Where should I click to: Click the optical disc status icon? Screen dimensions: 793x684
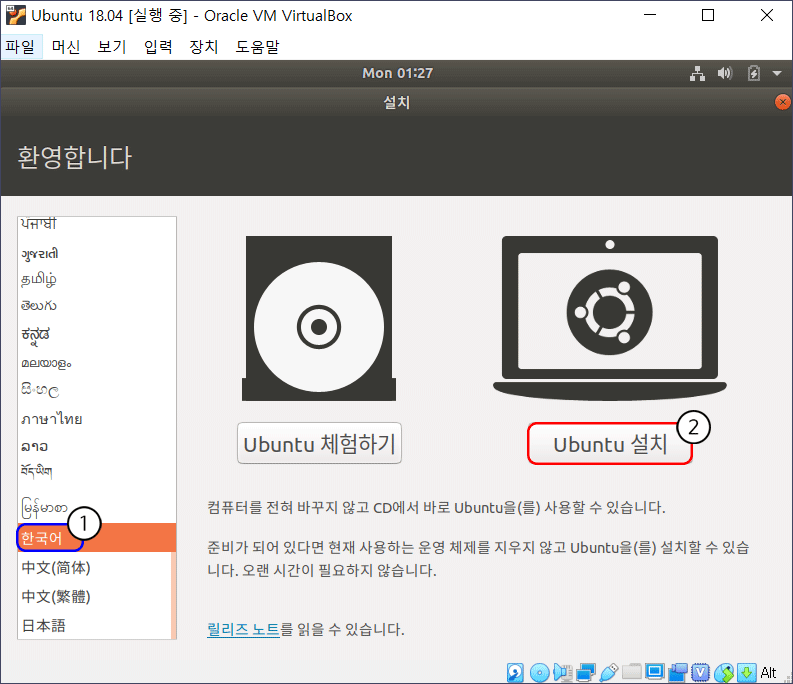pyautogui.click(x=540, y=672)
